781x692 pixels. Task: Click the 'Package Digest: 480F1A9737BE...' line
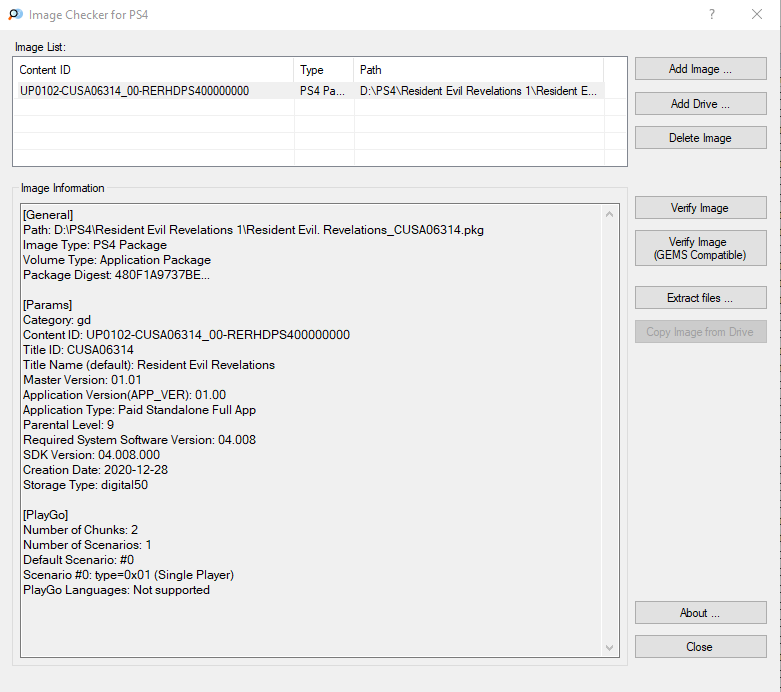116,275
